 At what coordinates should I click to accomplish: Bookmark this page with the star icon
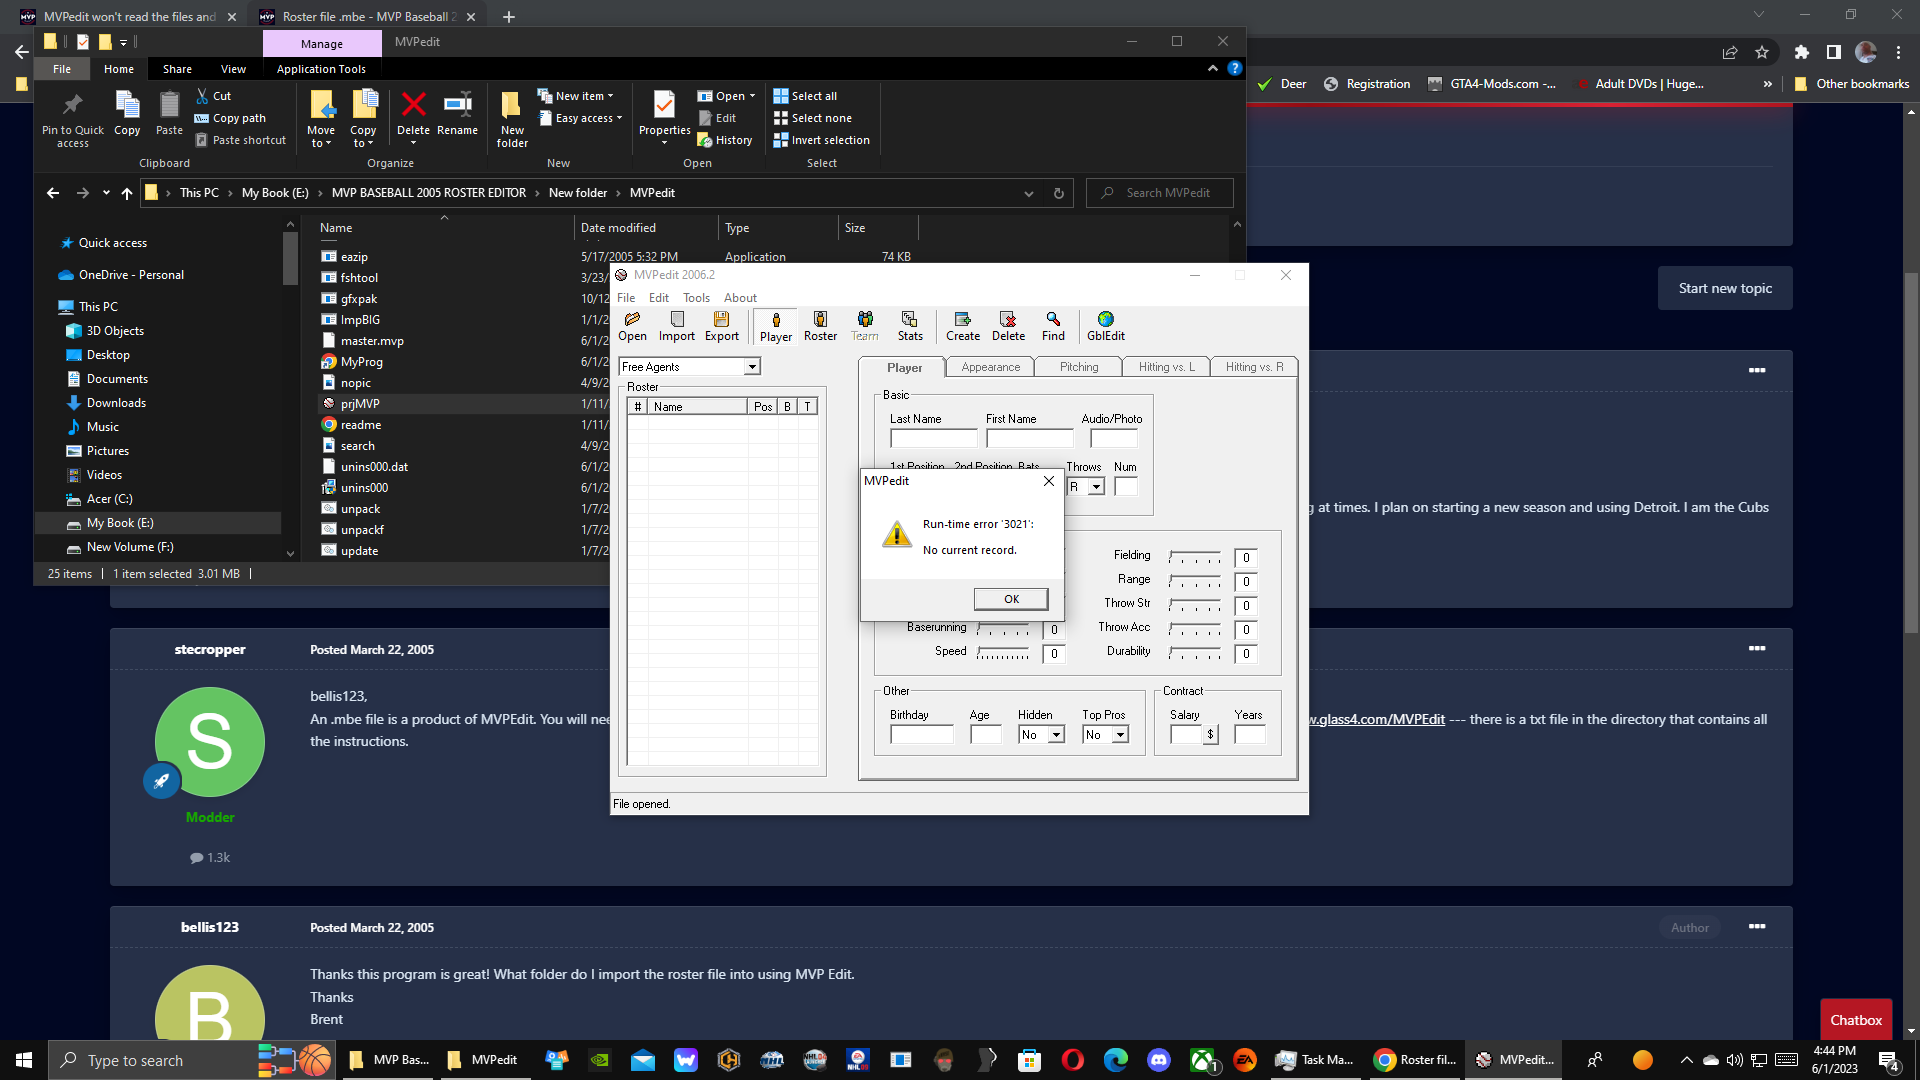click(x=1762, y=52)
